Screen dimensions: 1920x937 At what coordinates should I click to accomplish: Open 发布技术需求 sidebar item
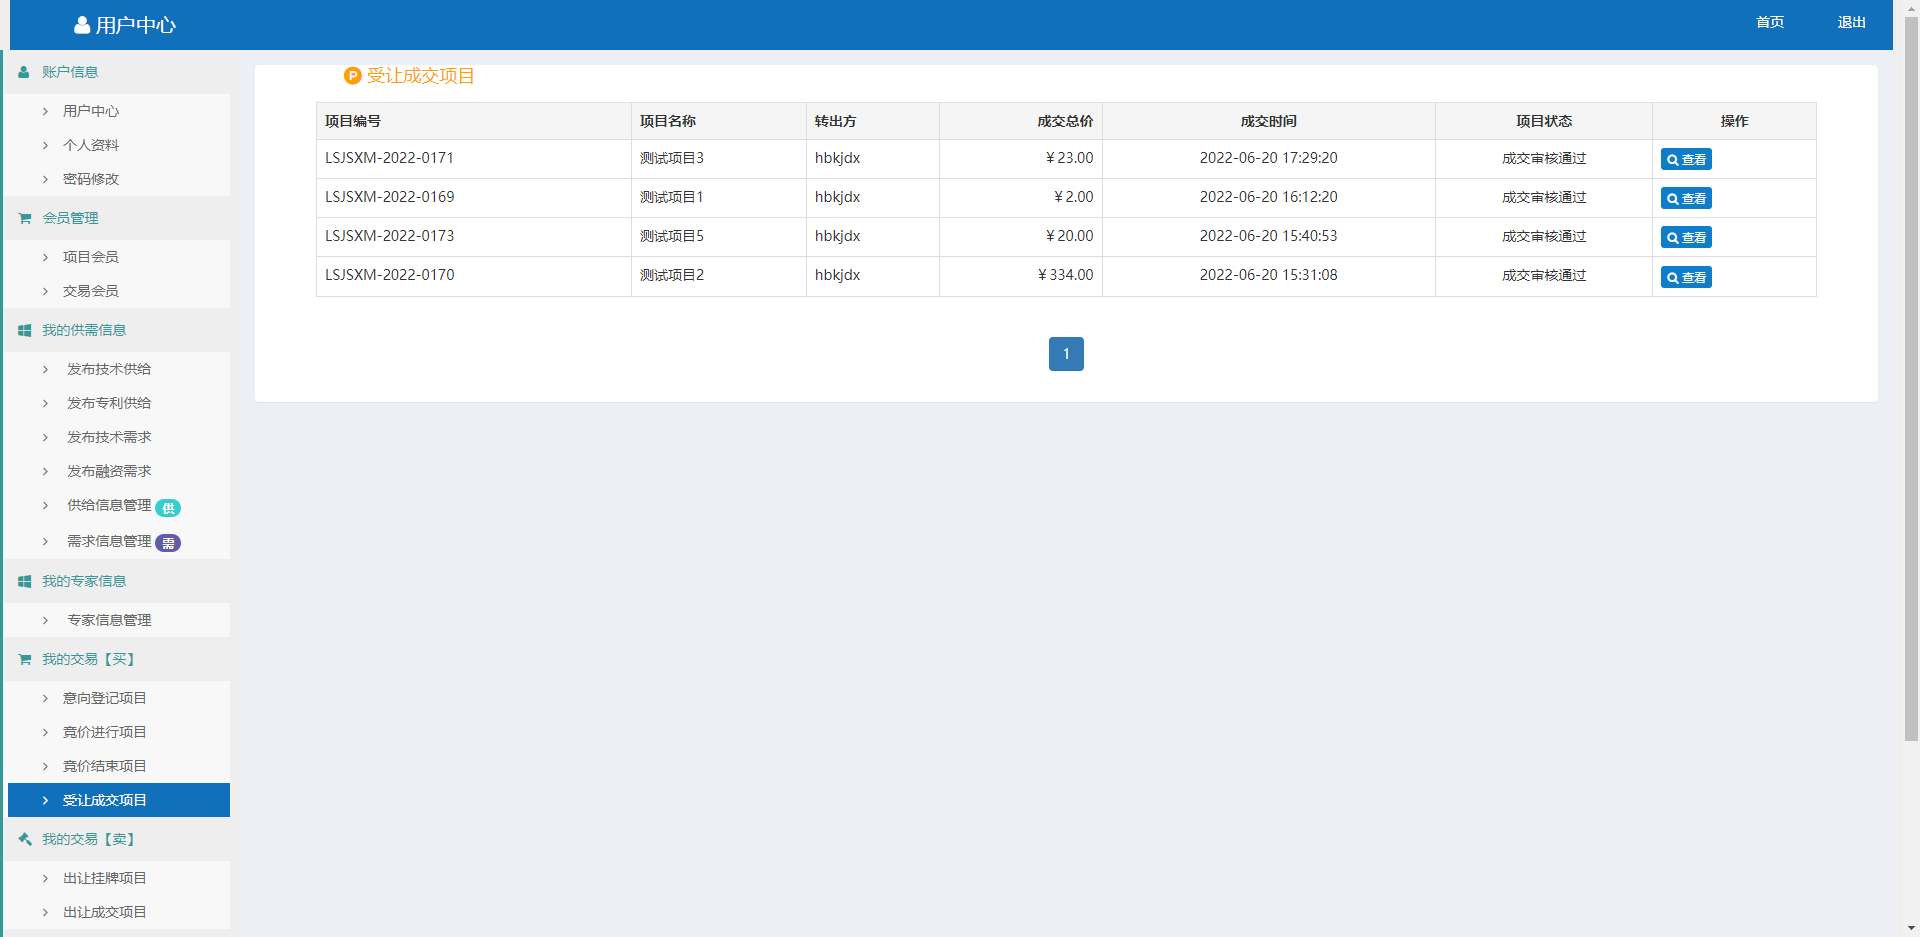(118, 437)
